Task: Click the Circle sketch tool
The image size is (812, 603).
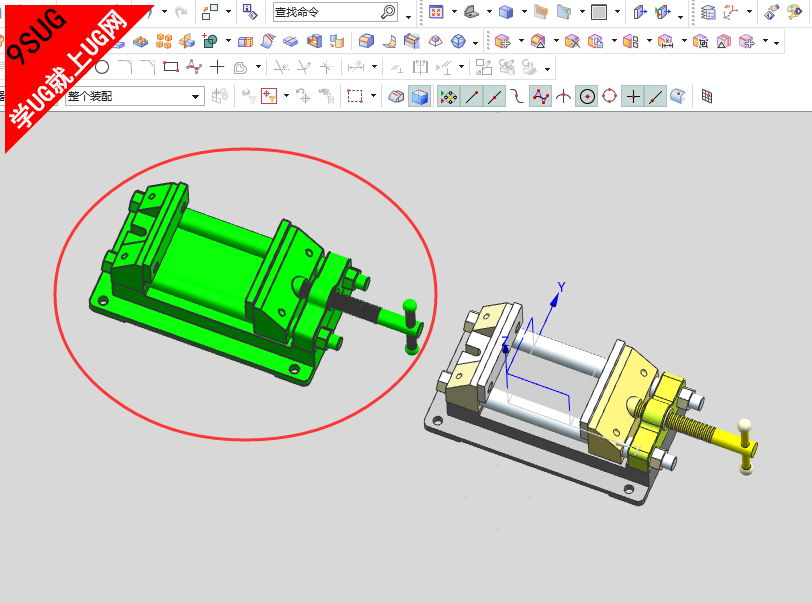Action: point(102,67)
